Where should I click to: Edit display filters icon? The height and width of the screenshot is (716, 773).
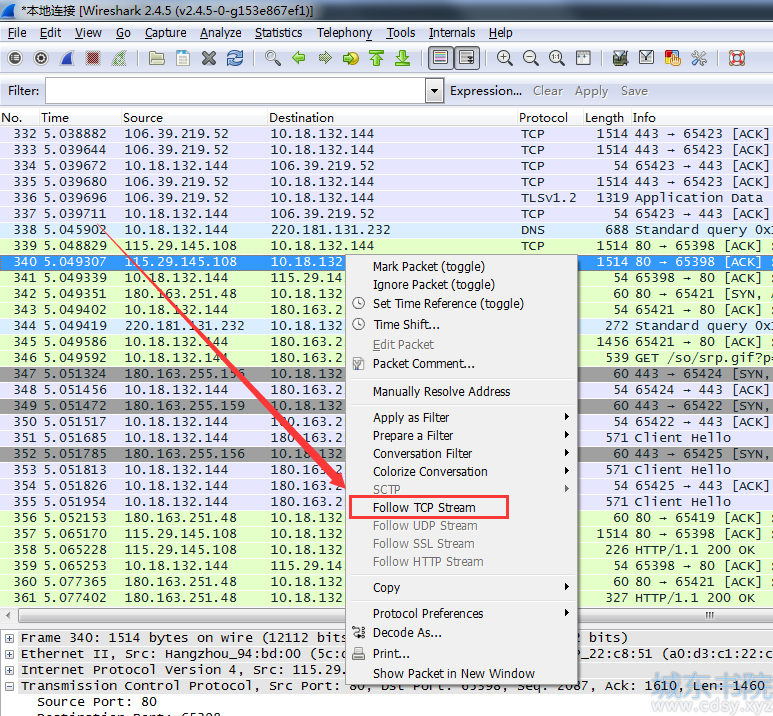[x=646, y=58]
